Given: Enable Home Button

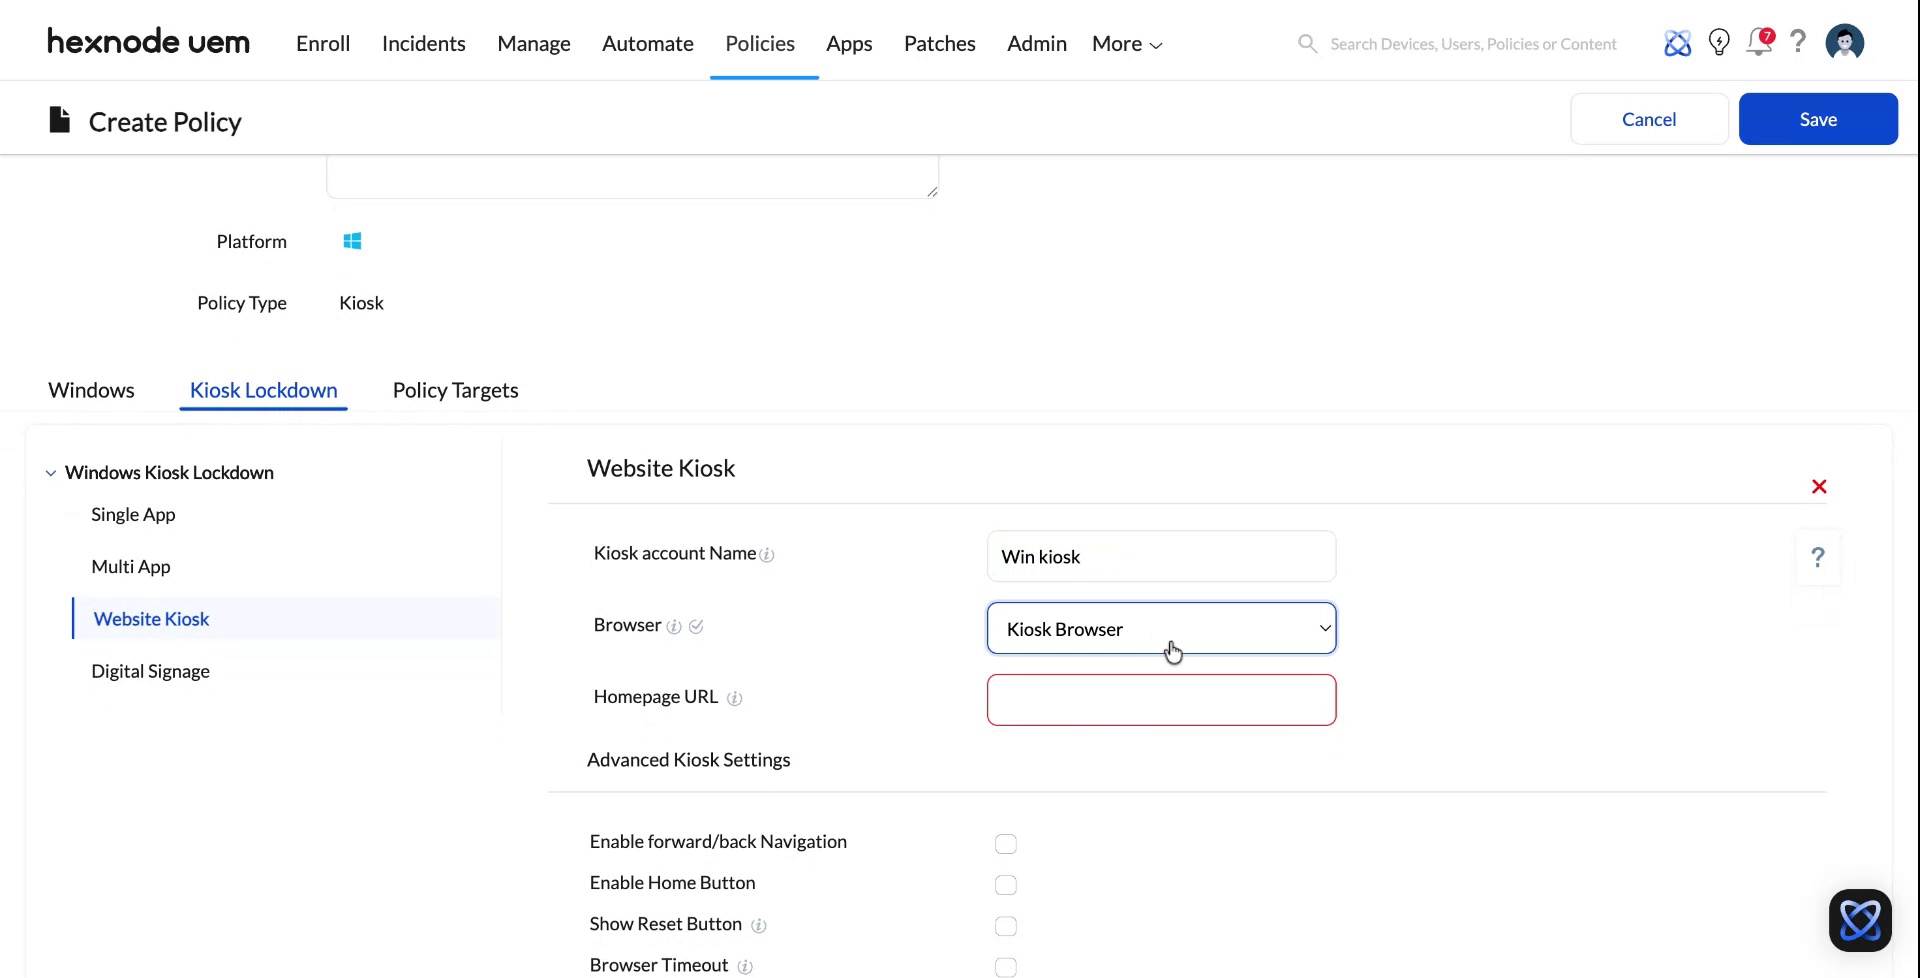Looking at the screenshot, I should (1005, 885).
